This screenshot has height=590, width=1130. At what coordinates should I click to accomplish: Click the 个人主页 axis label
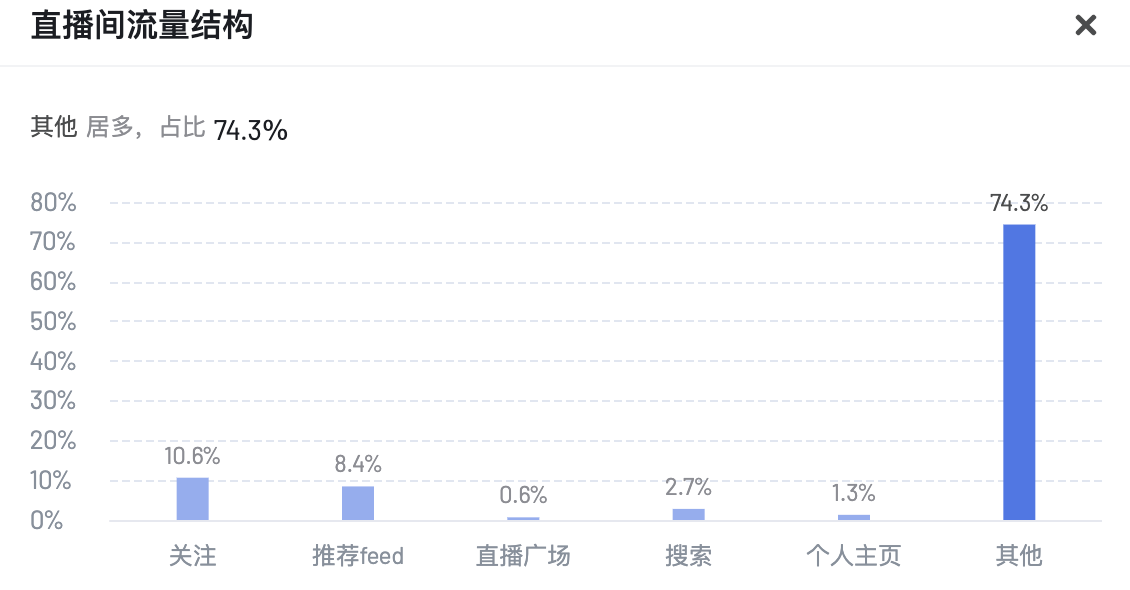click(x=854, y=555)
